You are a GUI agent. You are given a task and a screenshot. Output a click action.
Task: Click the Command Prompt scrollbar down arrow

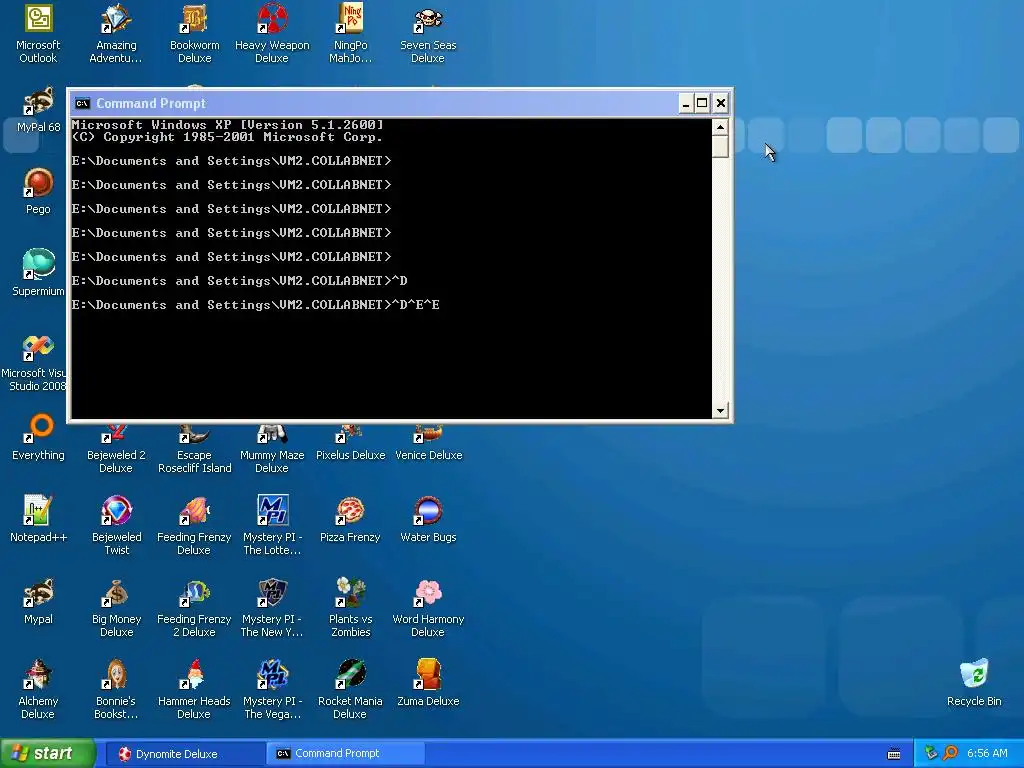click(x=720, y=411)
